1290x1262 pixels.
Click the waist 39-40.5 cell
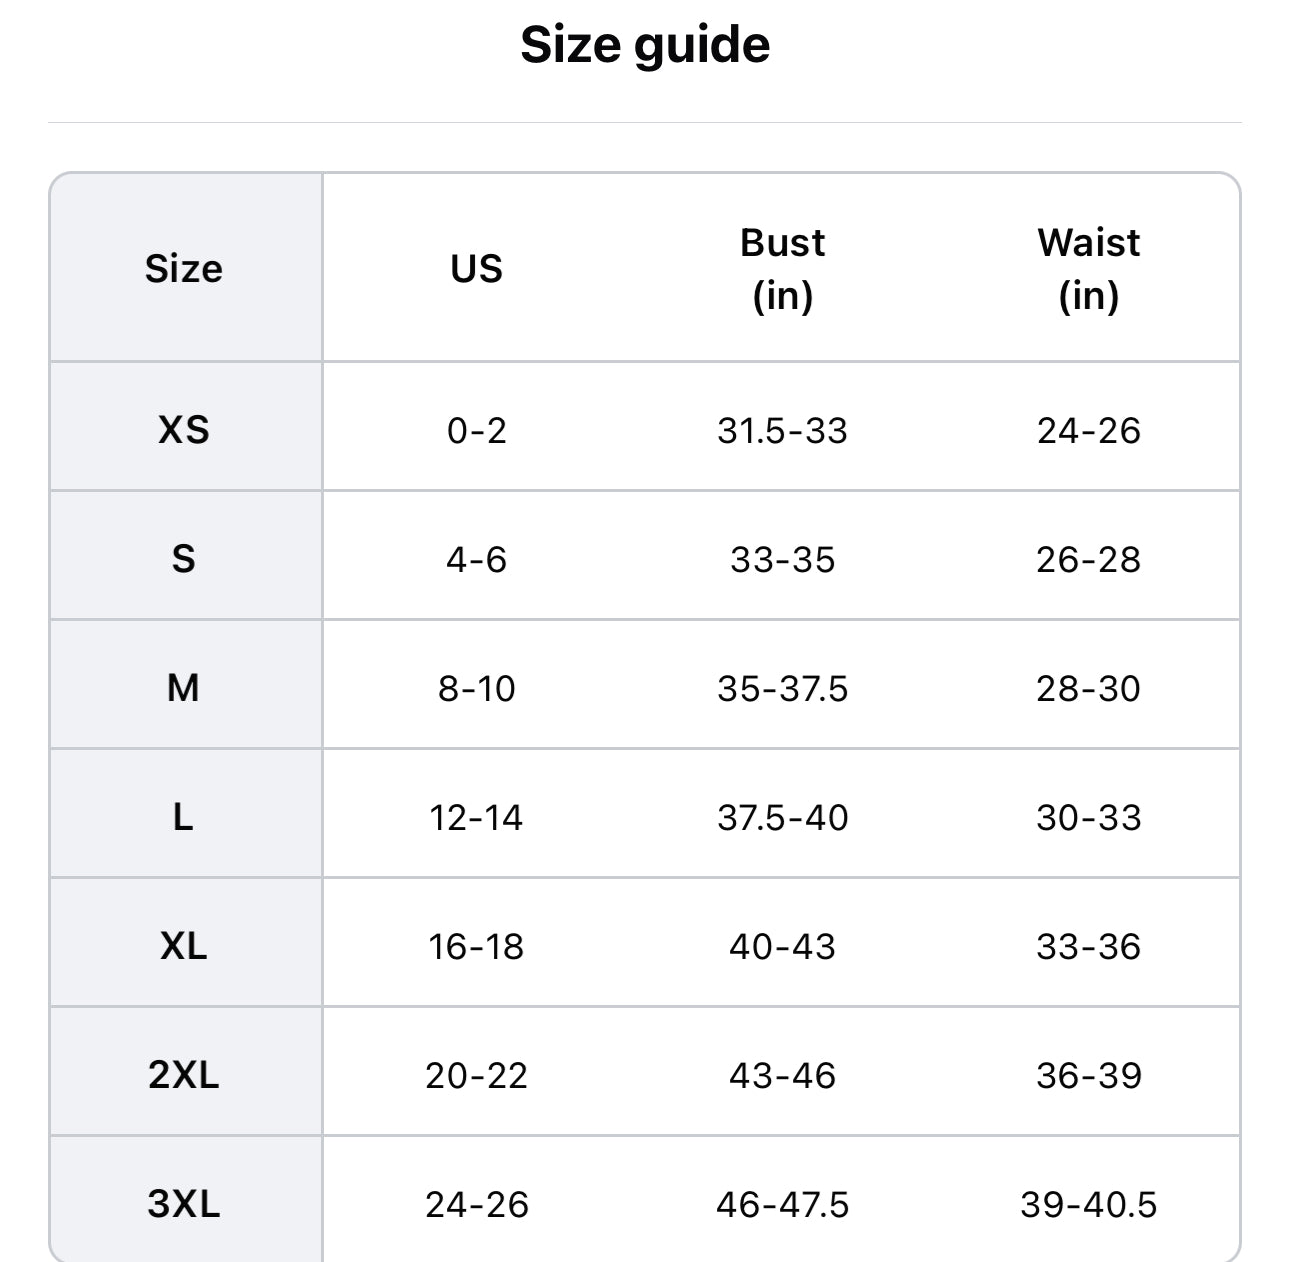pos(1088,1204)
